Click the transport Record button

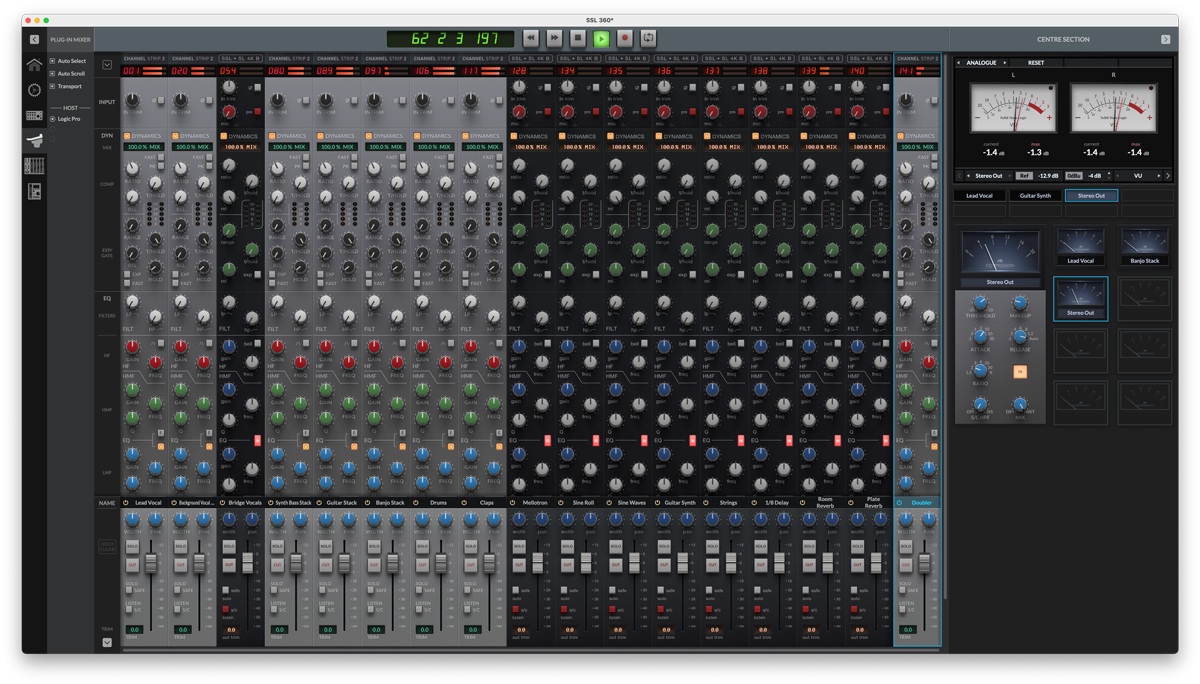625,38
